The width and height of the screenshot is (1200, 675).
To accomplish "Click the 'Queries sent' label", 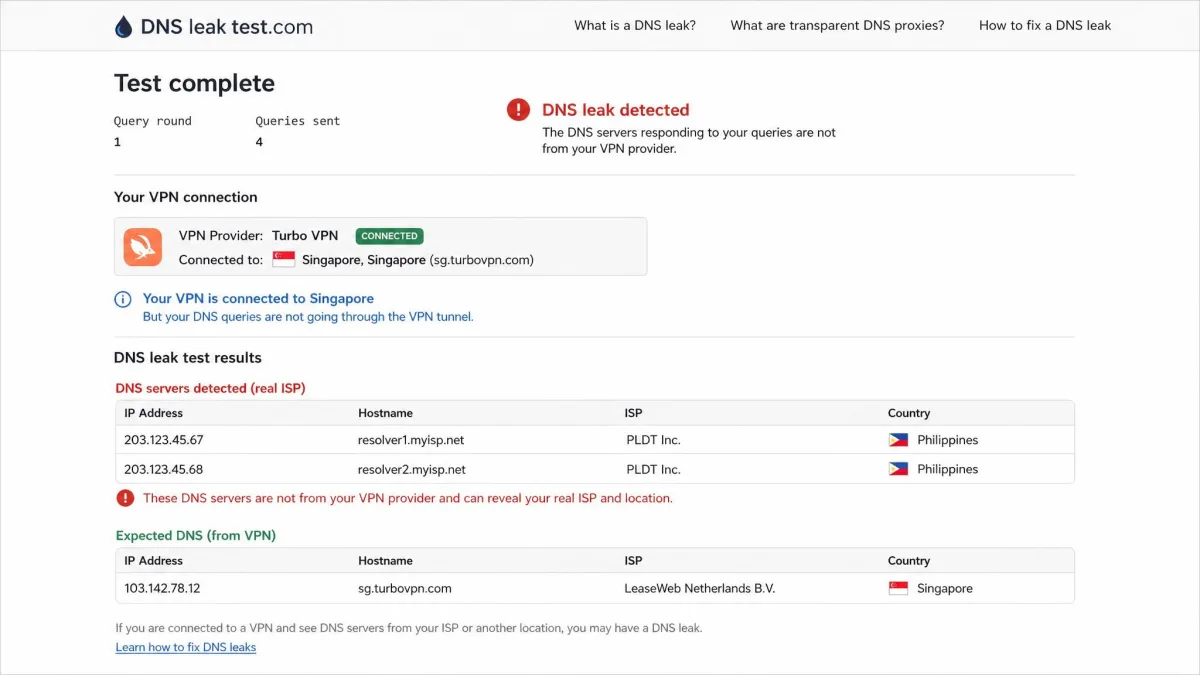I will click(x=298, y=121).
